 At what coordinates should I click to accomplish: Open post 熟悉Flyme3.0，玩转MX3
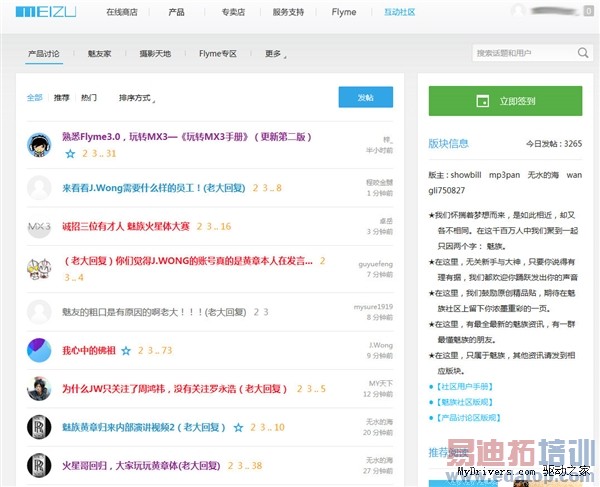click(x=187, y=137)
